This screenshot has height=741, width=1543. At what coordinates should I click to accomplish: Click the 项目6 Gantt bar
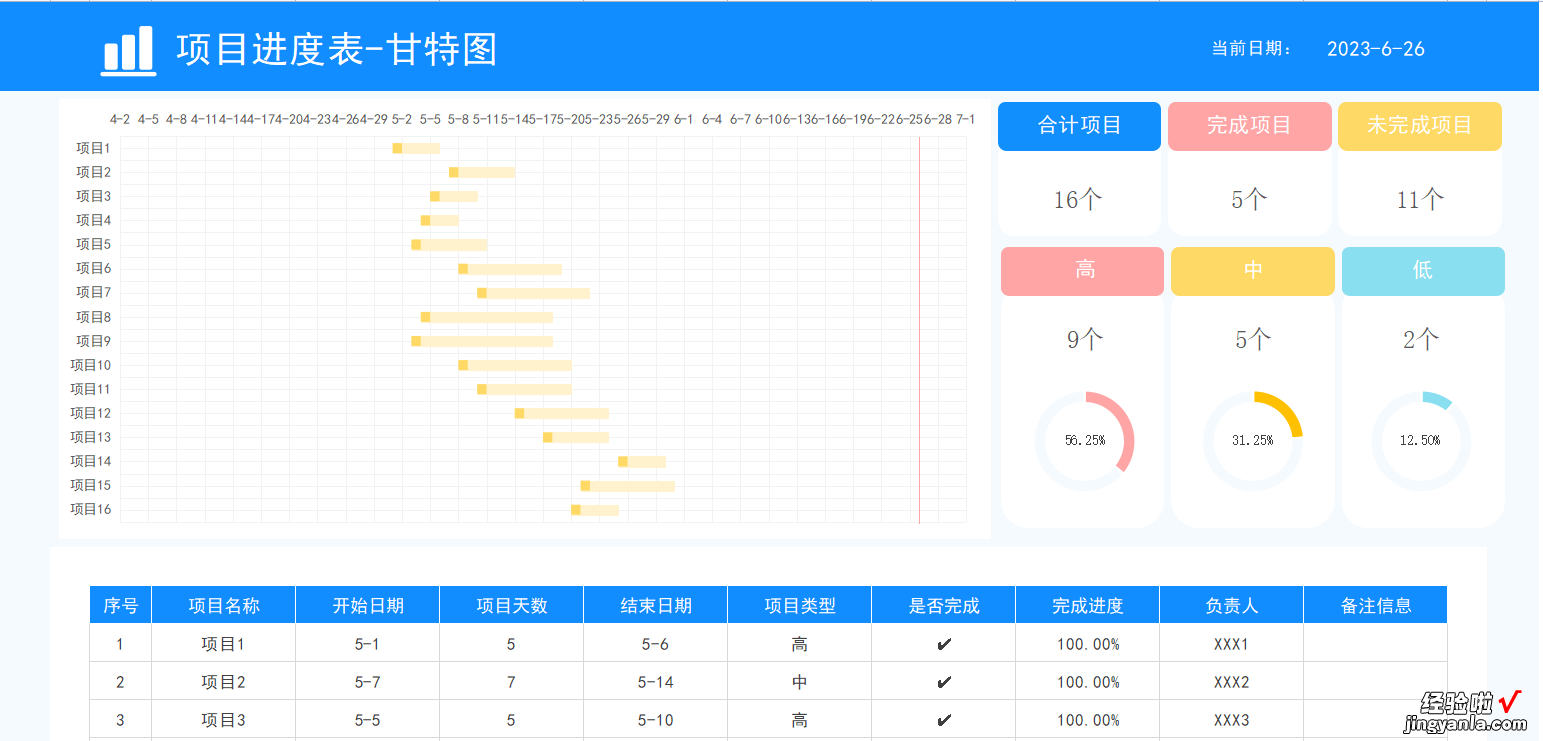510,269
